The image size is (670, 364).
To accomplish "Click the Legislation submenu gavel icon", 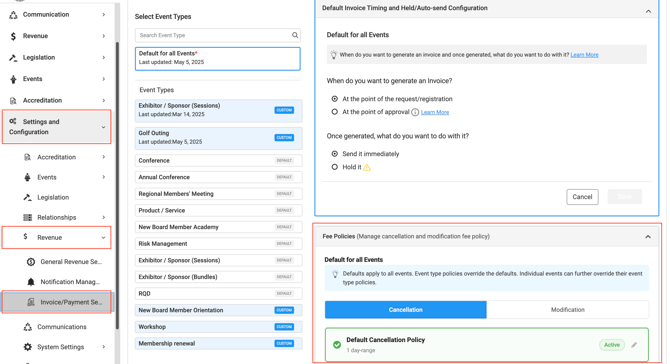I will click(27, 197).
